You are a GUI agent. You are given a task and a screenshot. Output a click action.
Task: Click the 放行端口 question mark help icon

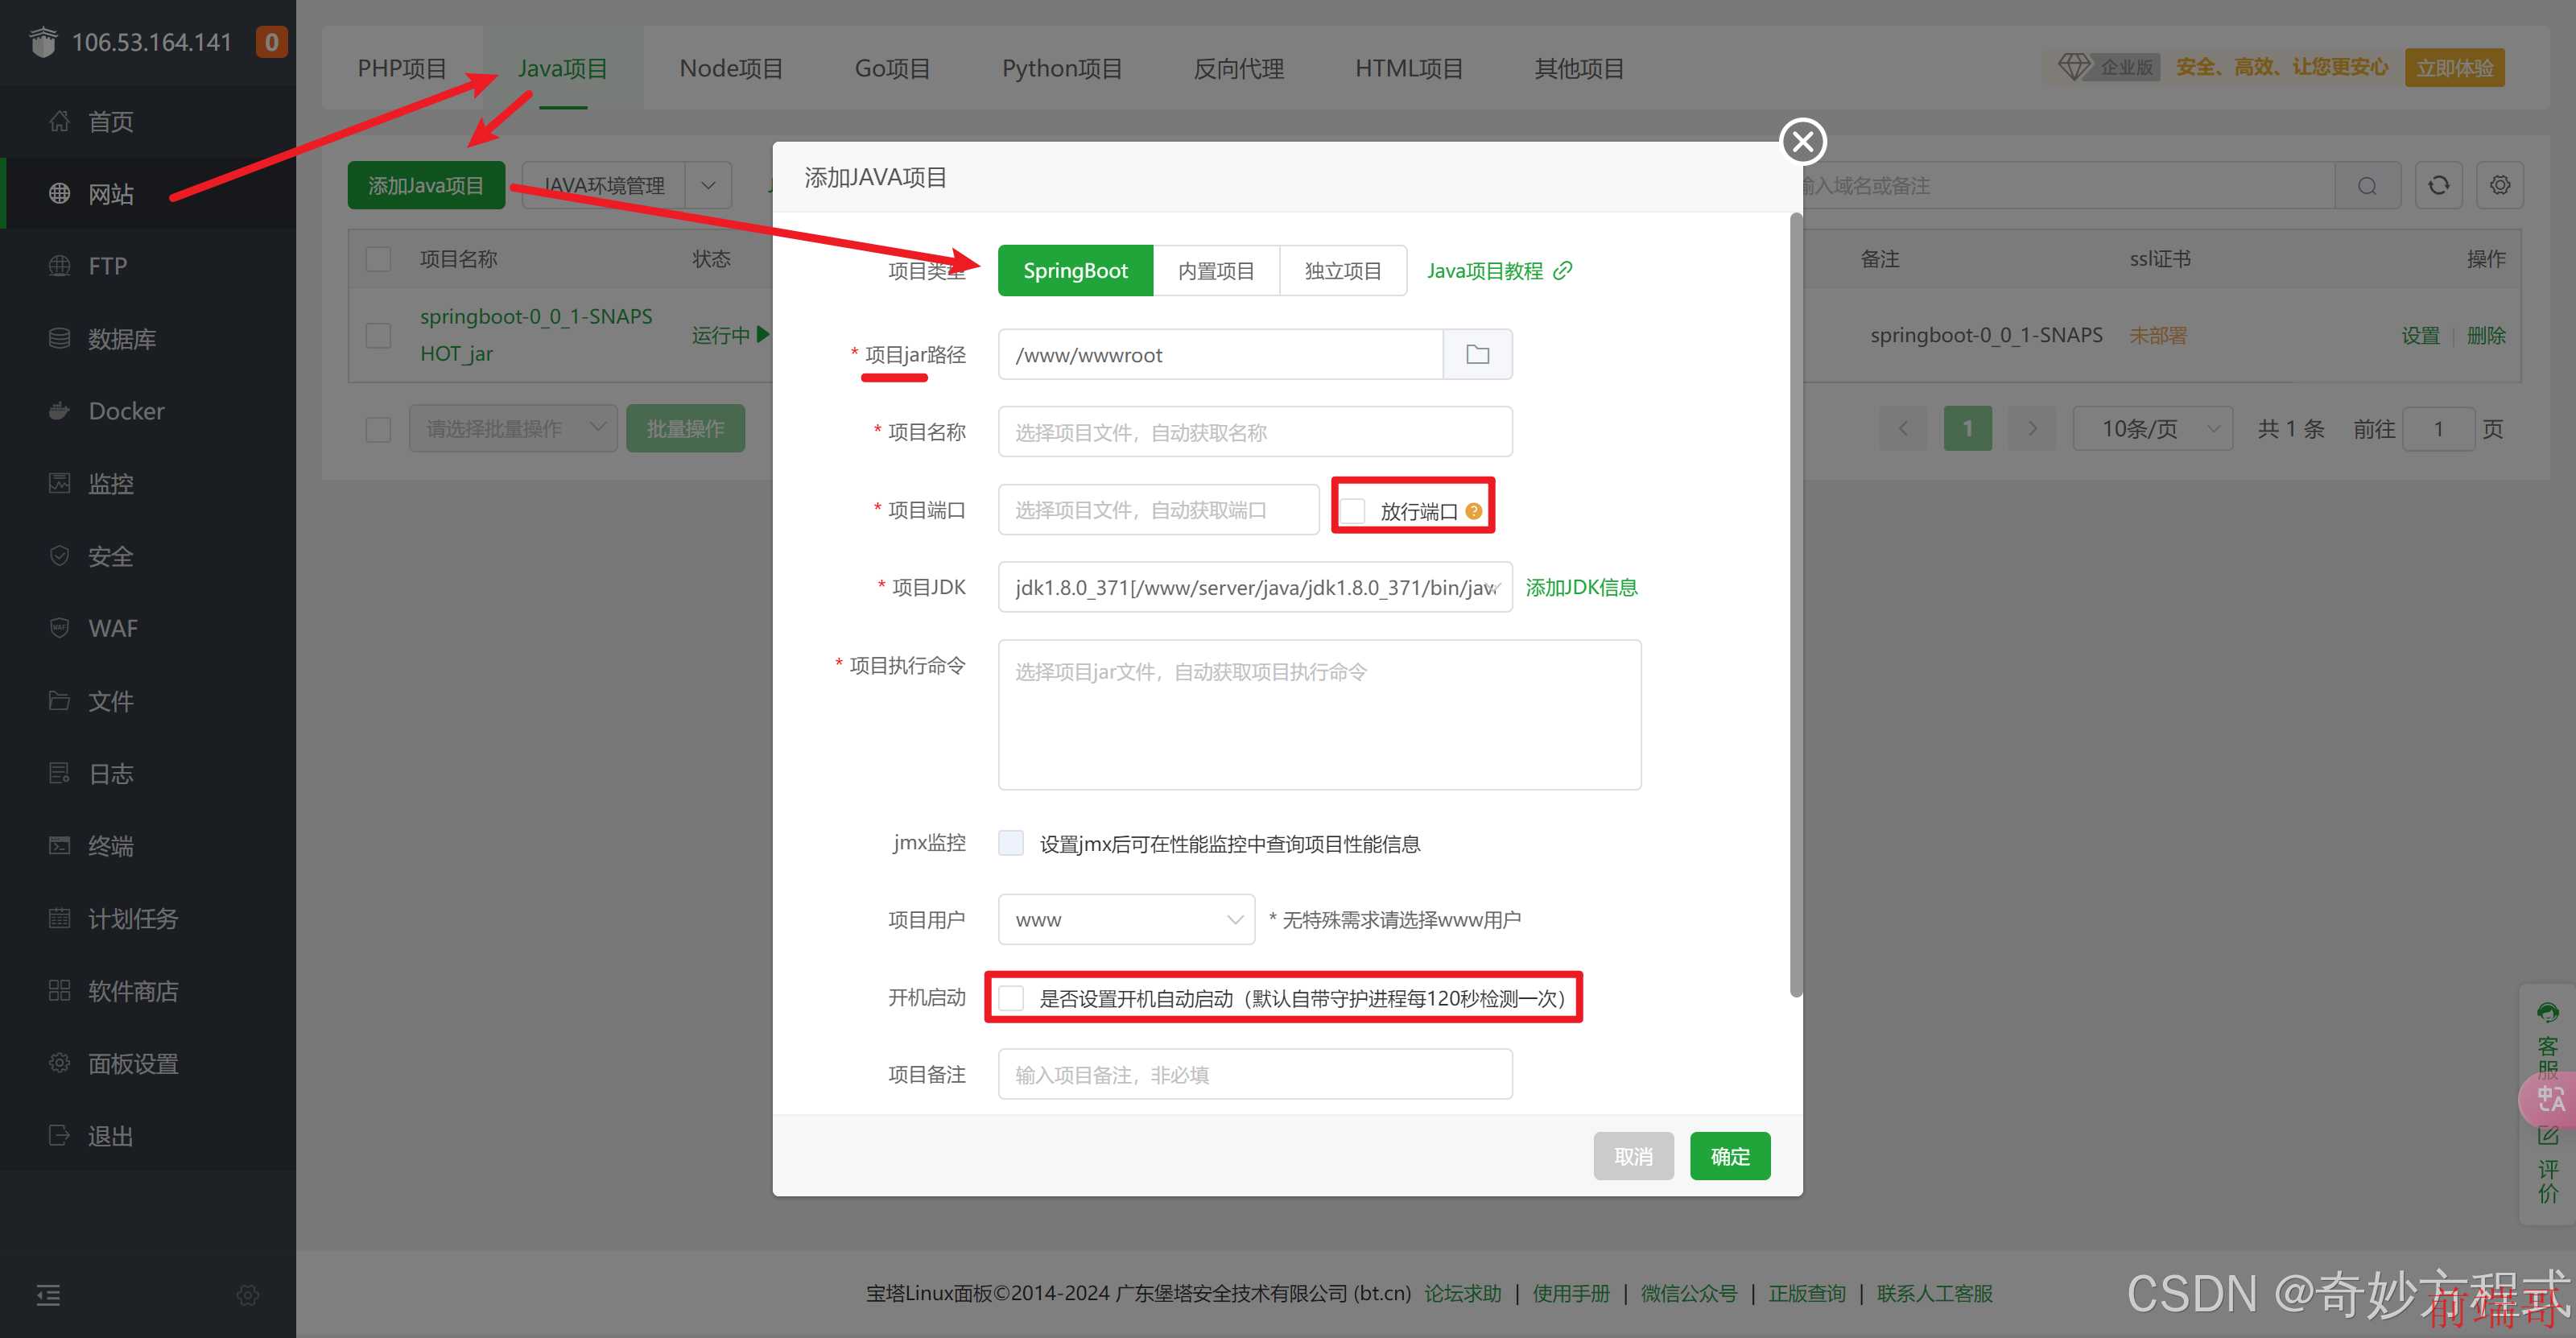point(1473,511)
